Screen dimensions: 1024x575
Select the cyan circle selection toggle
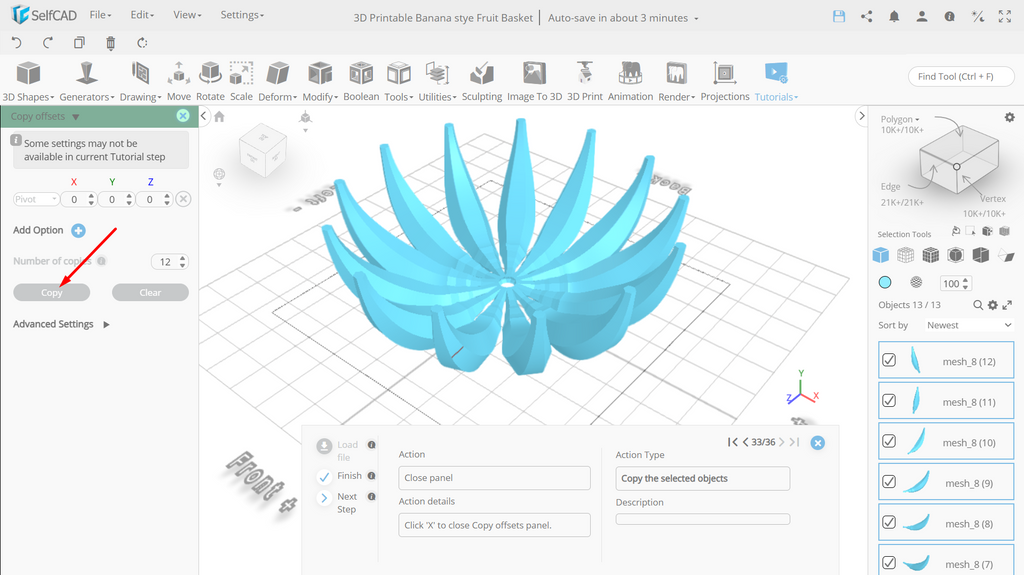[885, 282]
